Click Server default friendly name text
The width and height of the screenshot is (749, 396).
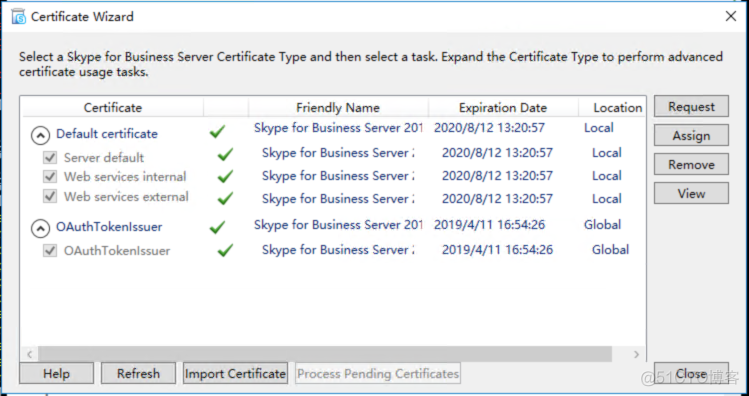pos(338,153)
